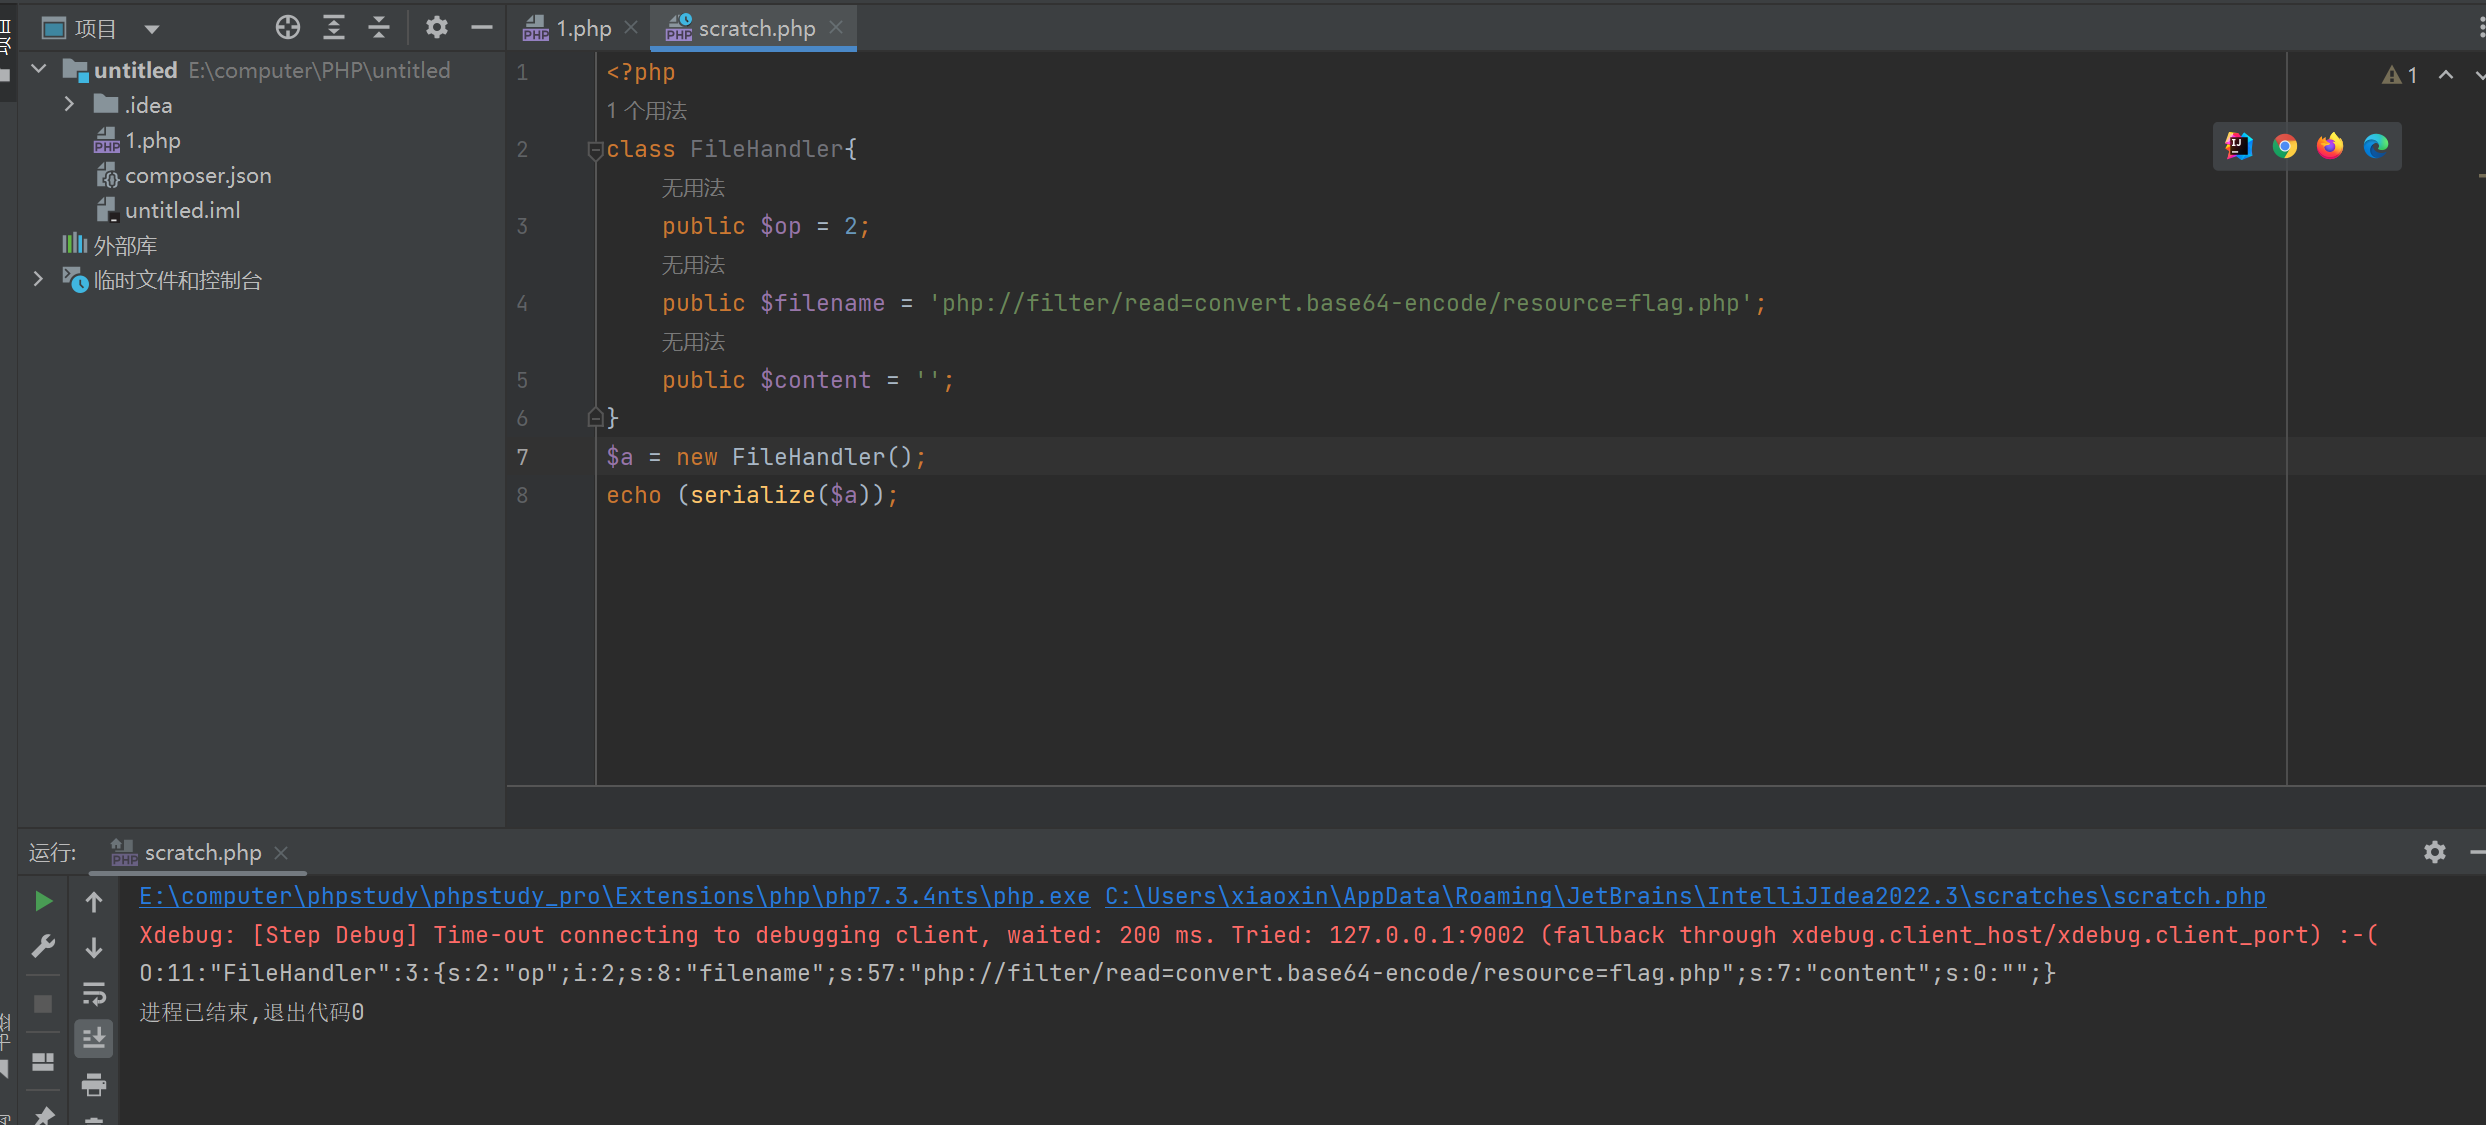
Task: Open the scratch.php path link in console
Action: (x=1685, y=896)
